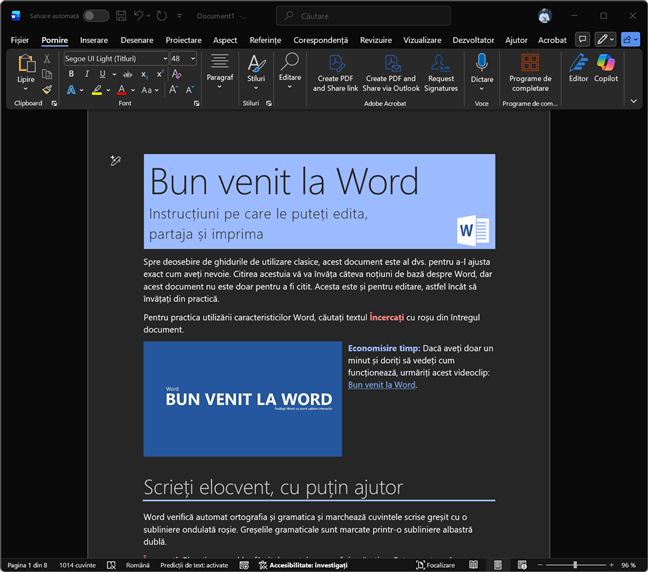Switch to Focalizare focus mode
This screenshot has width=648, height=572.
click(x=436, y=565)
